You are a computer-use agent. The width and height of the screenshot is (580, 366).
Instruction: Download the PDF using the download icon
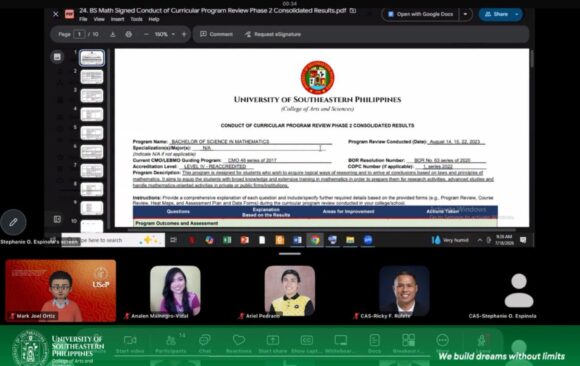click(x=113, y=34)
